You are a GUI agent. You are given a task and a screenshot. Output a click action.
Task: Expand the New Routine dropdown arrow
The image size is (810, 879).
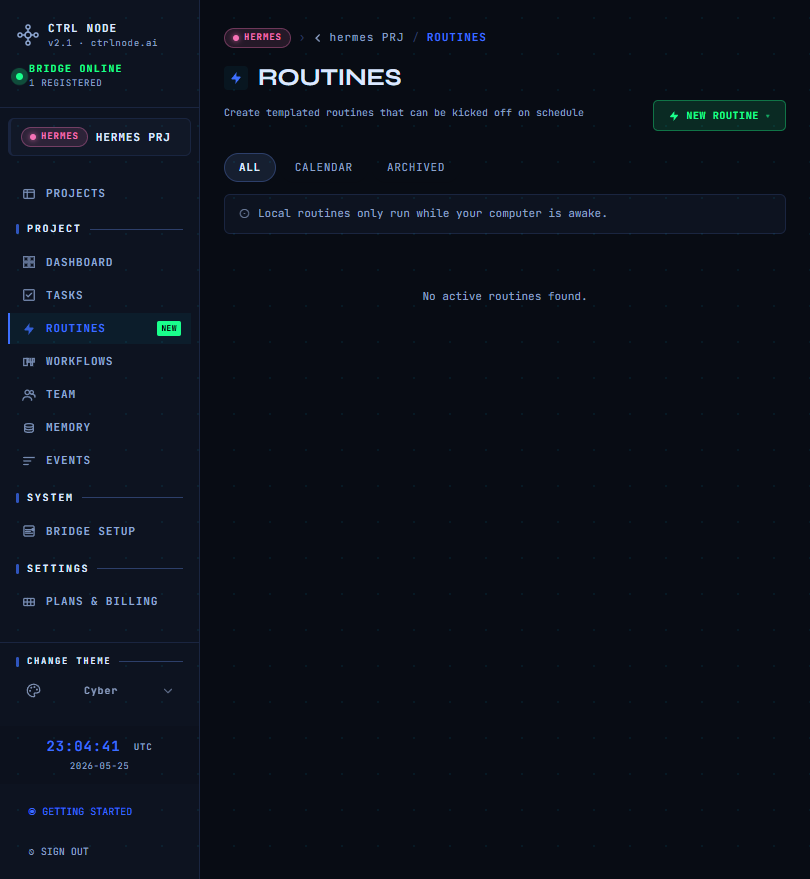(x=768, y=116)
